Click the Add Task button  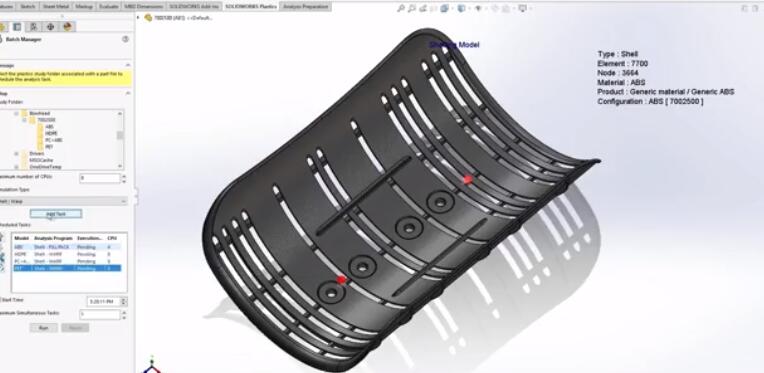[56, 214]
